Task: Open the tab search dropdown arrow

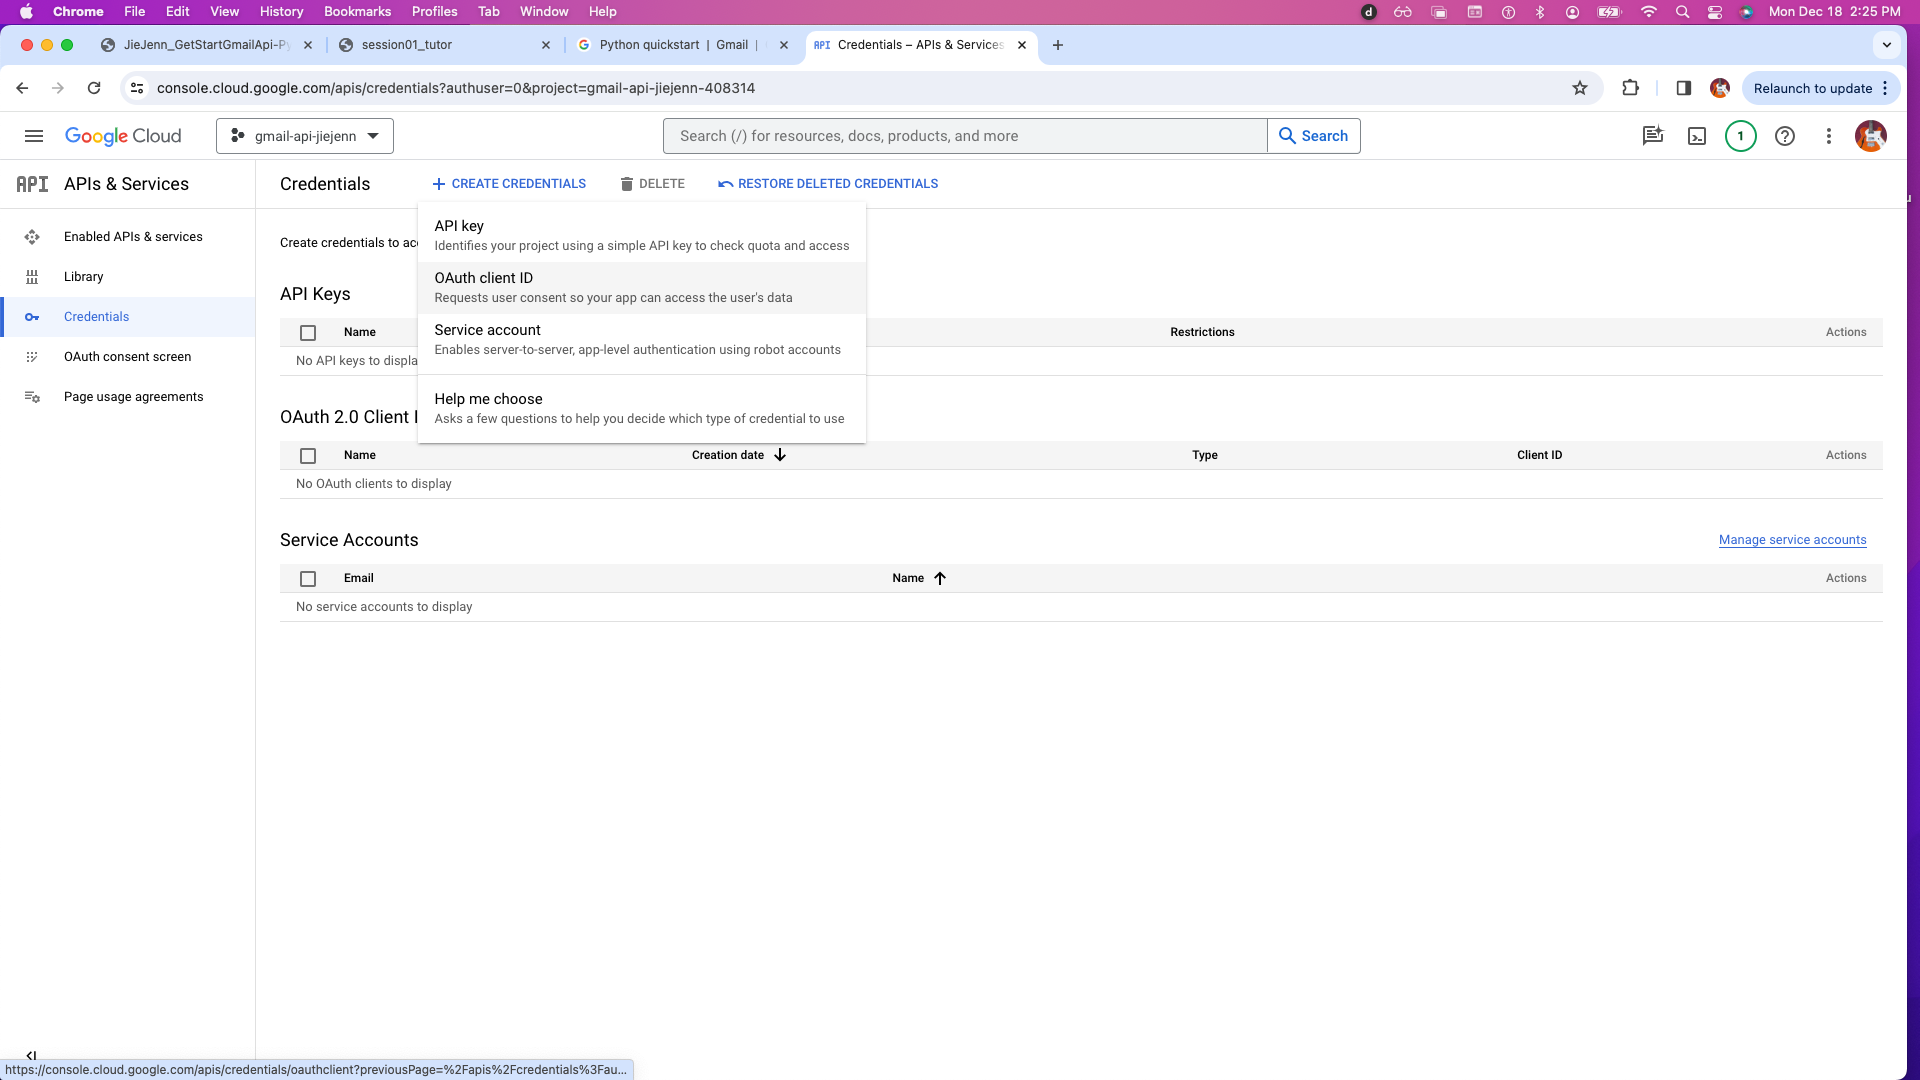Action: [1887, 45]
